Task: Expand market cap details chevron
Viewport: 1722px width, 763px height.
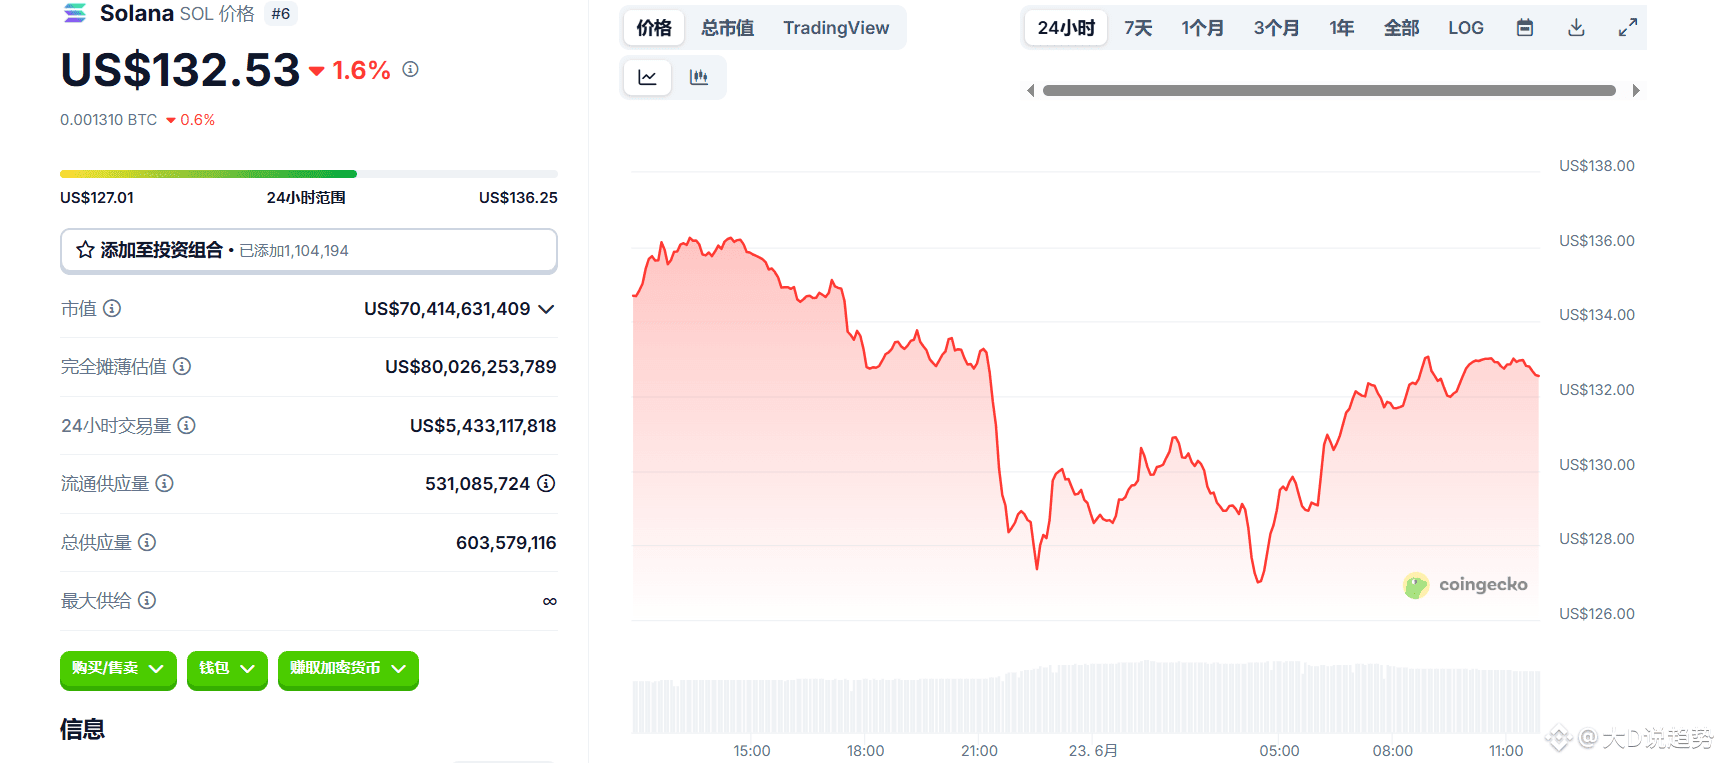Action: tap(546, 309)
